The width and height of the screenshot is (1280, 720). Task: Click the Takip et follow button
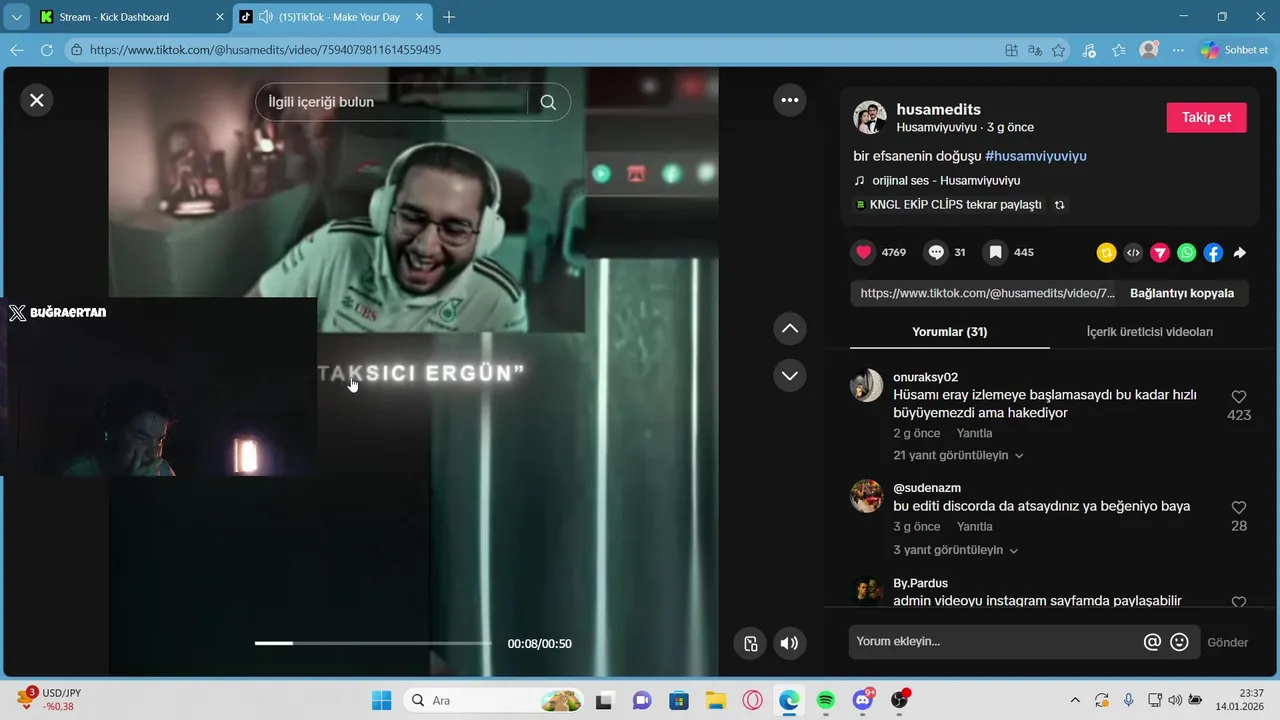[1206, 117]
